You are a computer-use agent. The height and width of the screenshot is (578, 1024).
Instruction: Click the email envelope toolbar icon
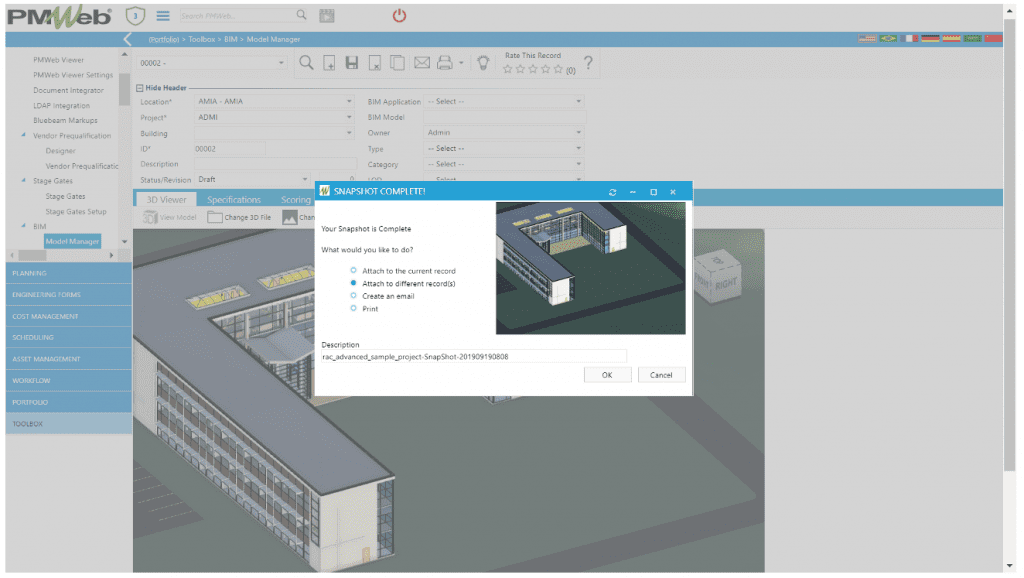point(422,63)
